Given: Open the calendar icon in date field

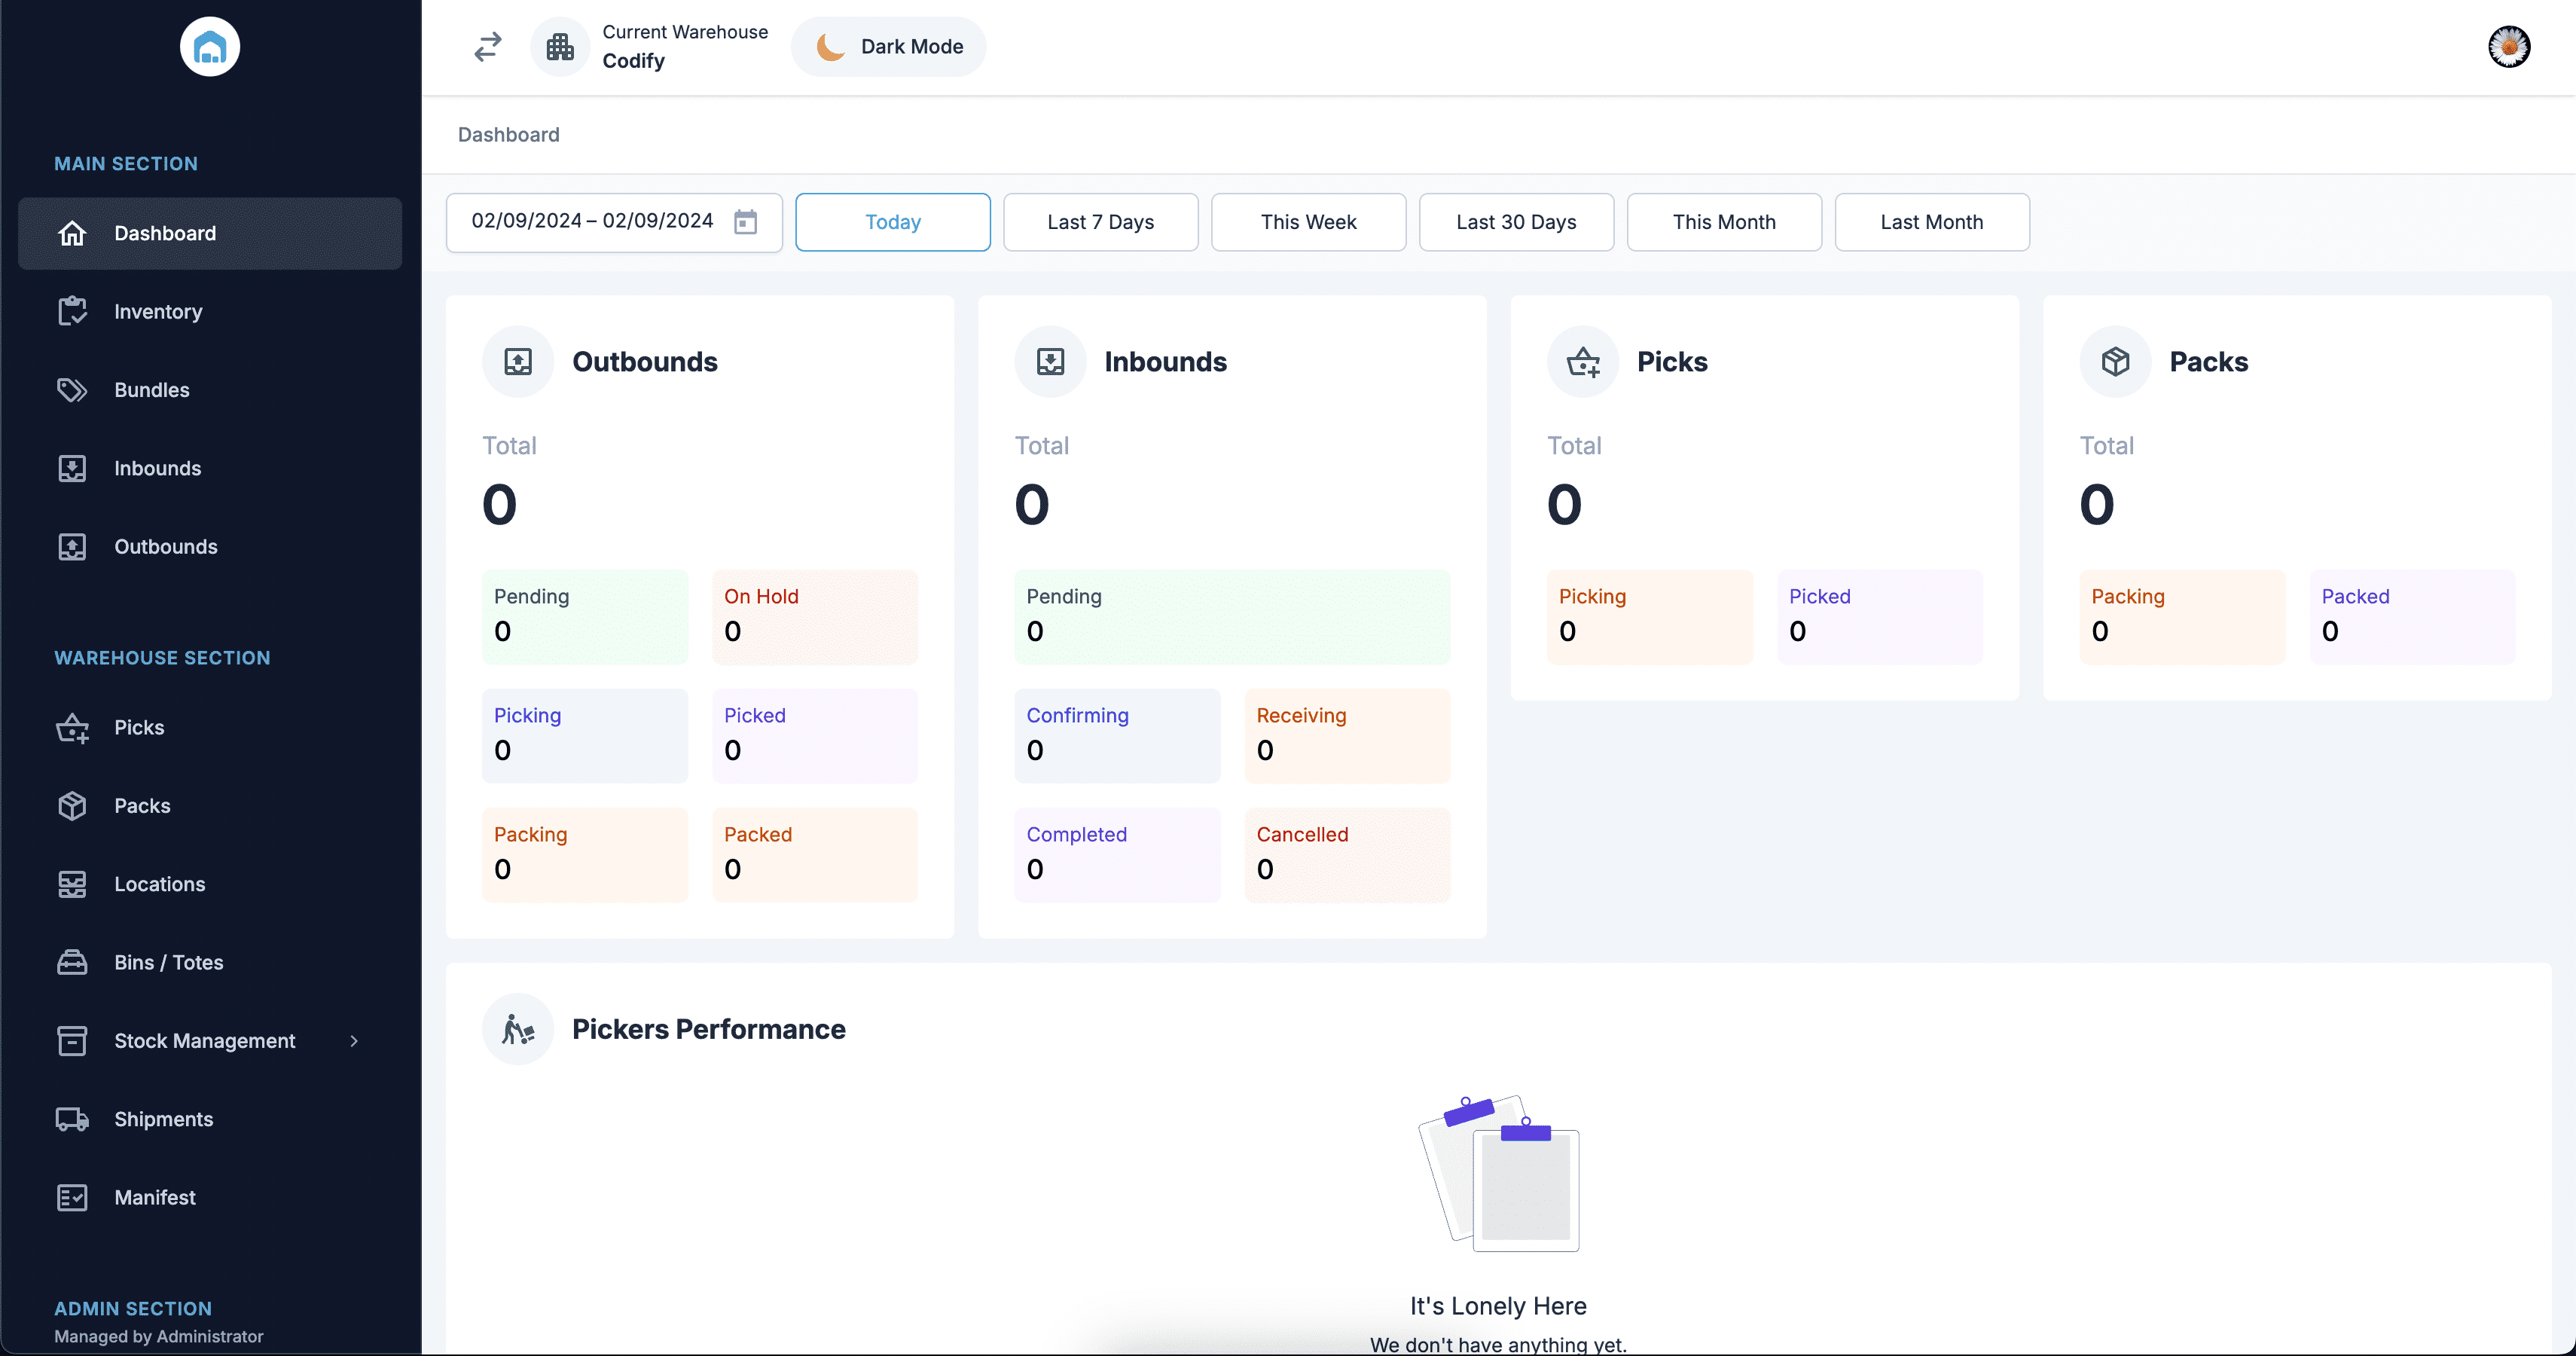Looking at the screenshot, I should 745,222.
